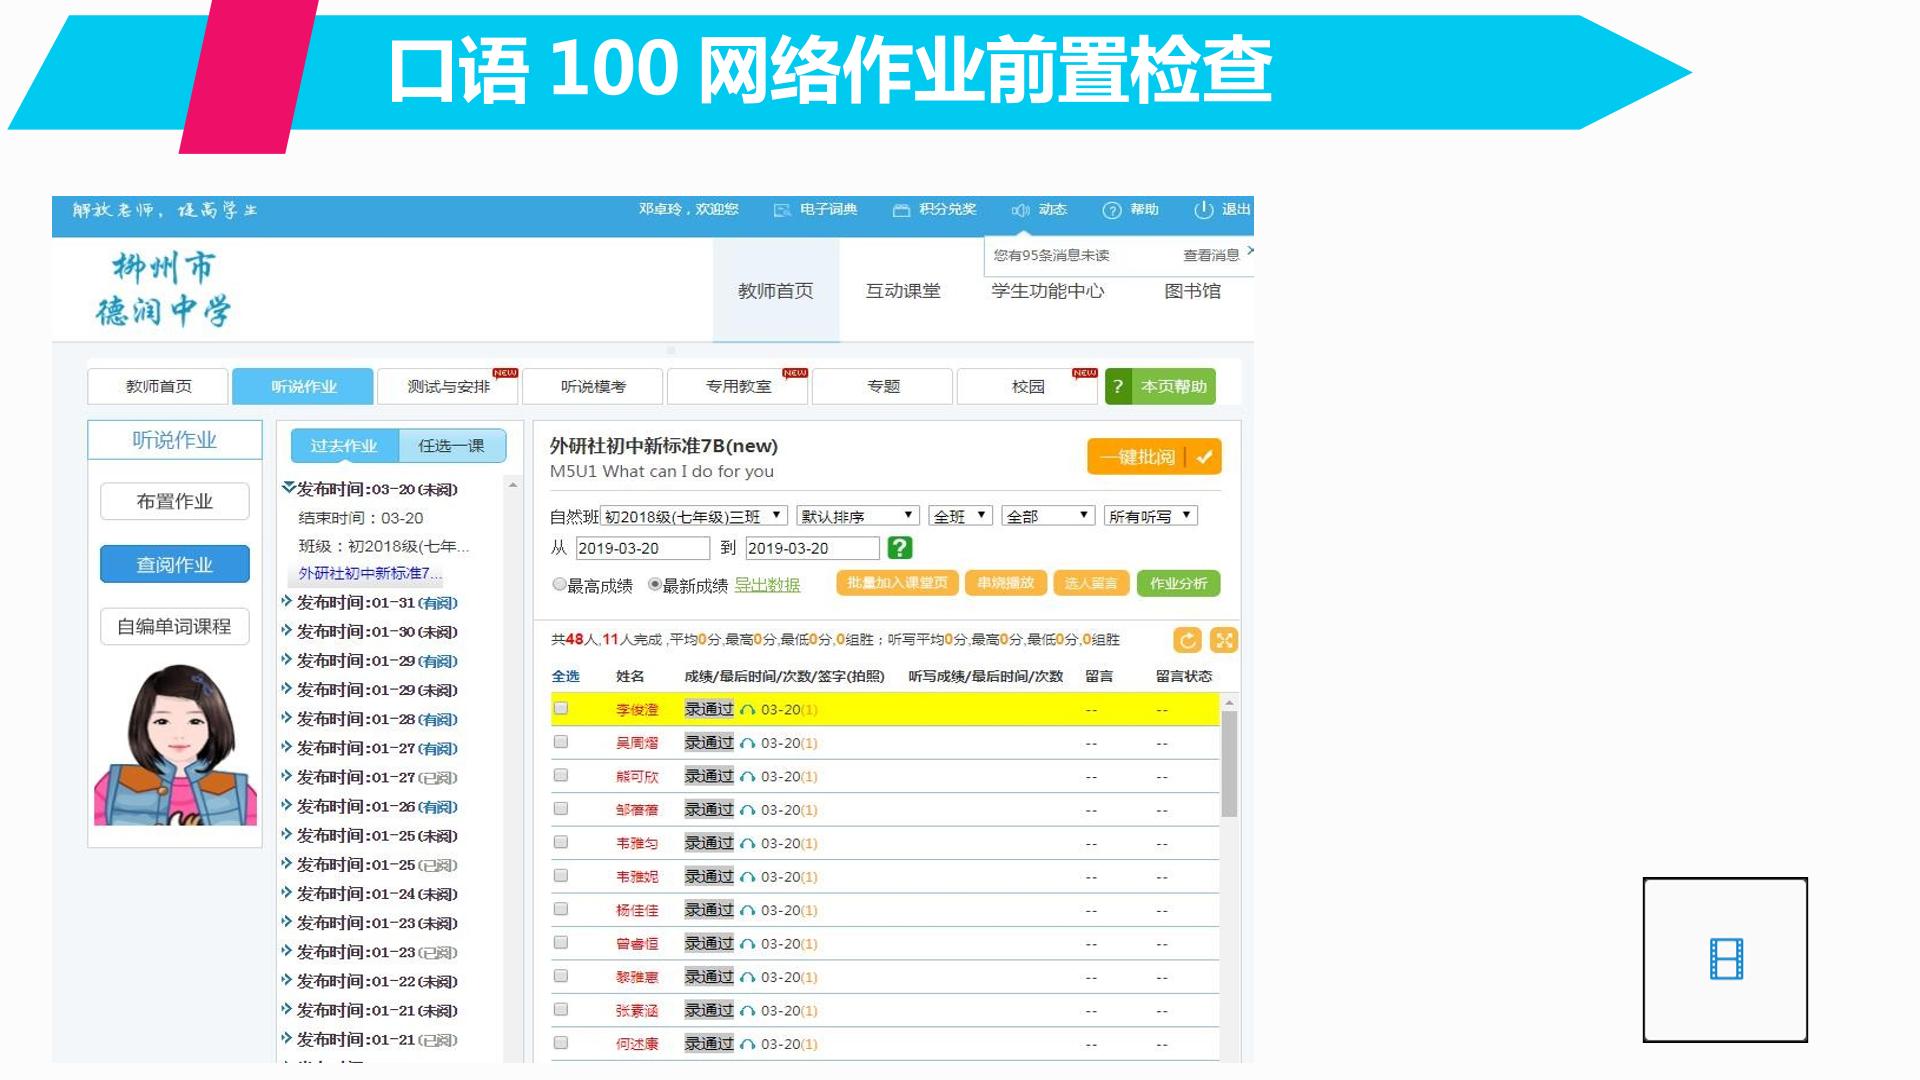The width and height of the screenshot is (1920, 1080).
Task: Tick the checkbox for student 熊可欣
Action: point(561,775)
